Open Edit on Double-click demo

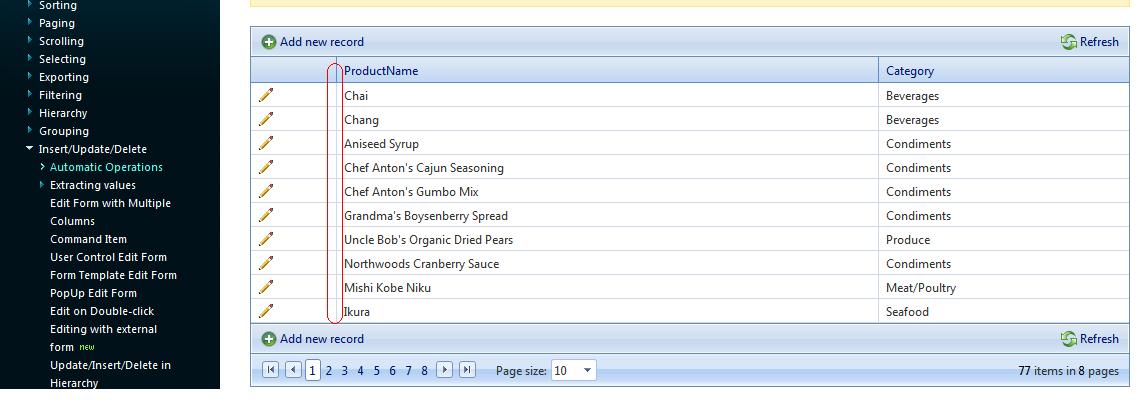point(102,311)
